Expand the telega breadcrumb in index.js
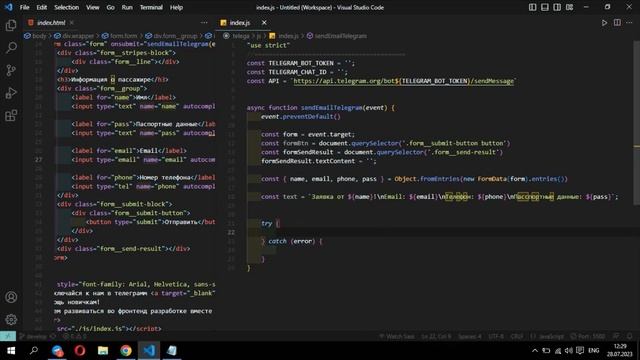The width and height of the screenshot is (640, 360). [x=237, y=36]
